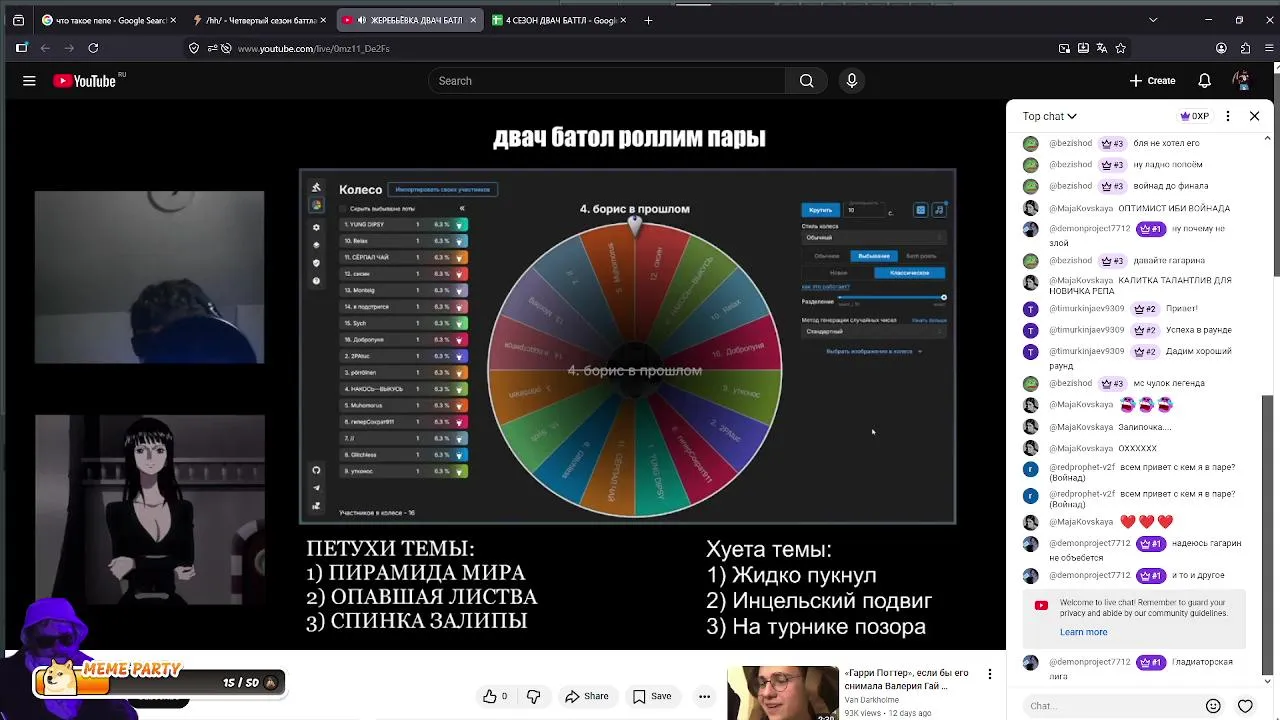Dislike the live stream video

533,696
